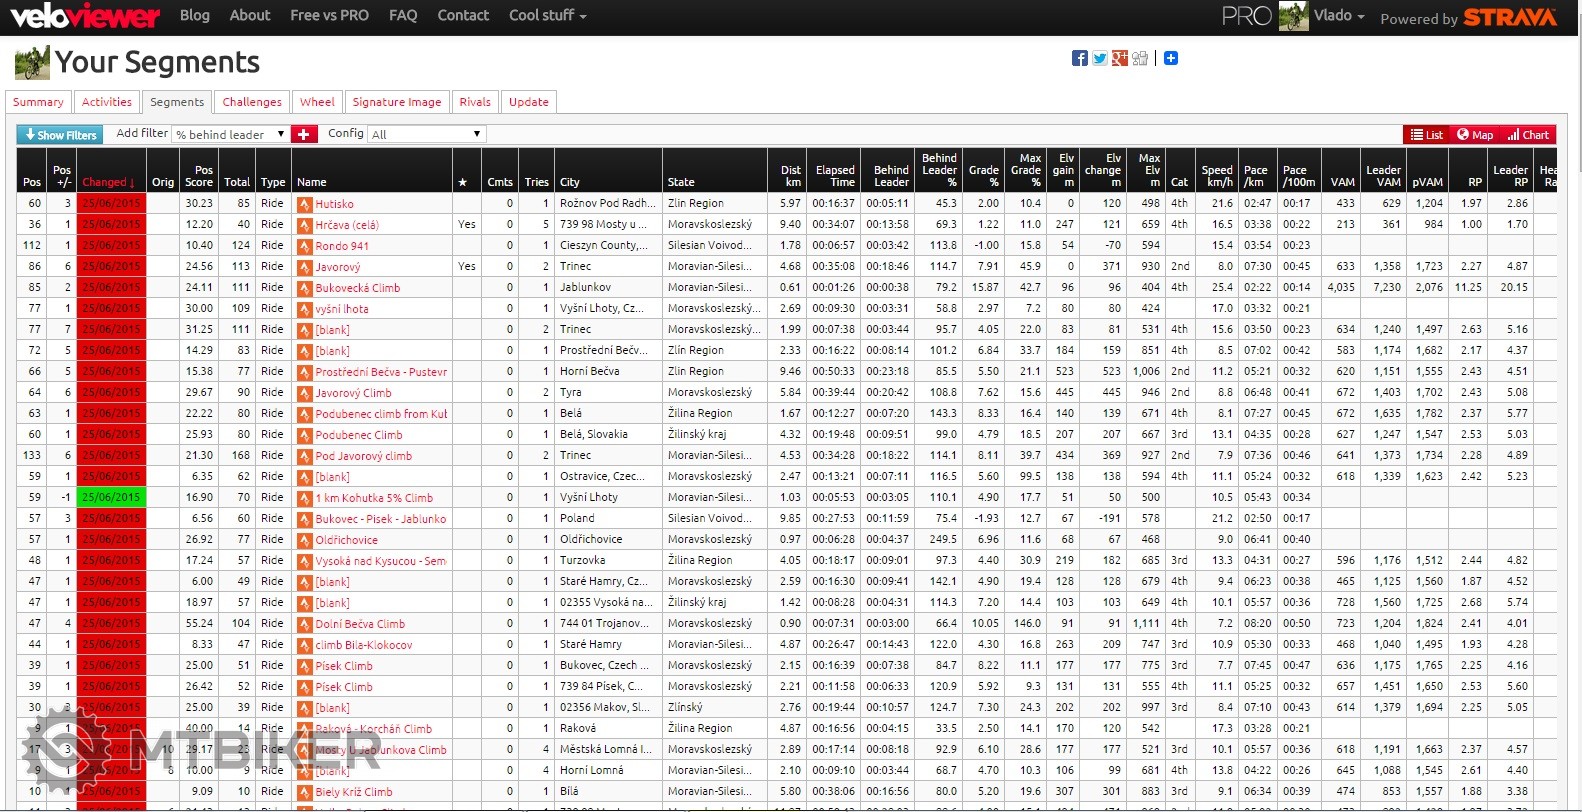Share page on Facebook
1582x812 pixels.
[x=1079, y=58]
